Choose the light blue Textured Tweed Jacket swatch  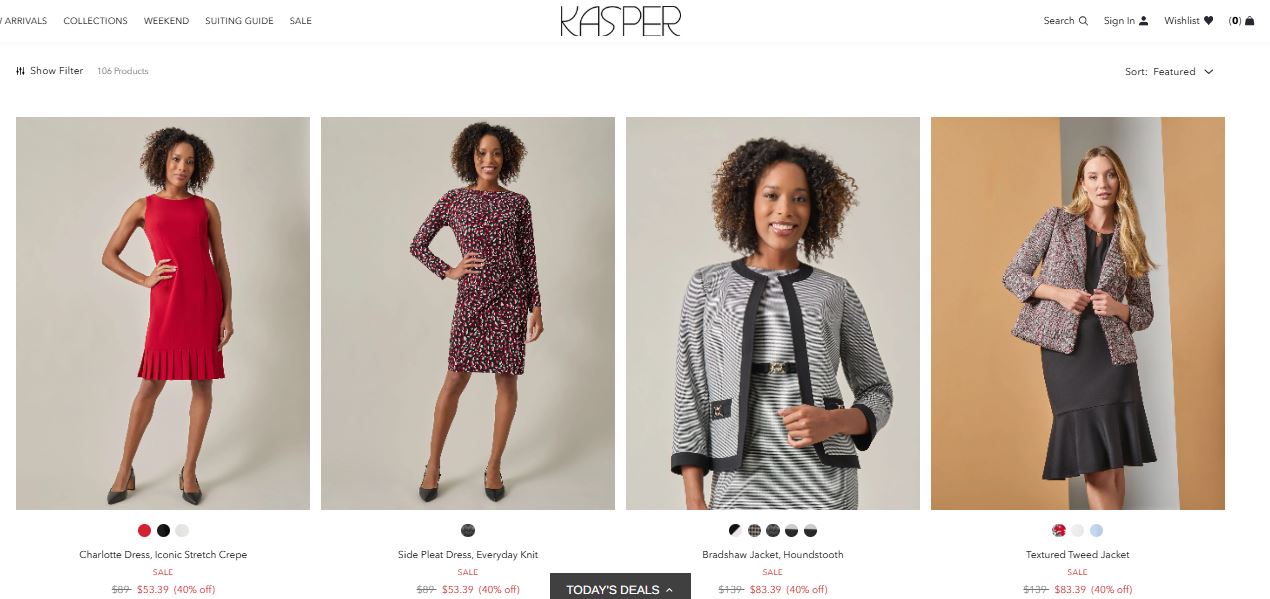pos(1096,531)
